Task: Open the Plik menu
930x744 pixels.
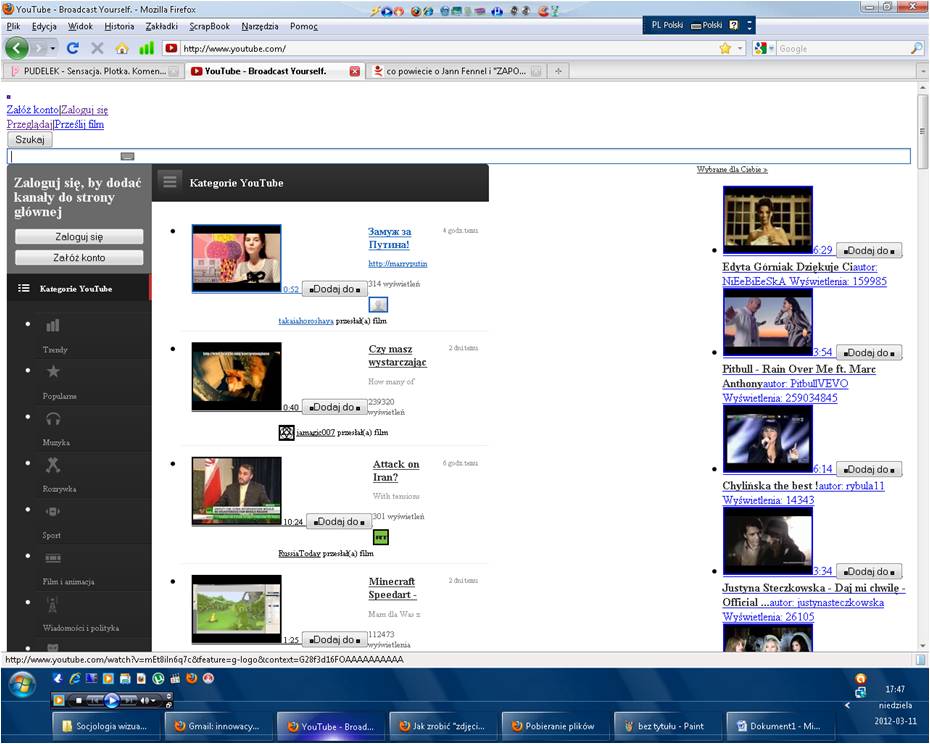Action: [14, 26]
